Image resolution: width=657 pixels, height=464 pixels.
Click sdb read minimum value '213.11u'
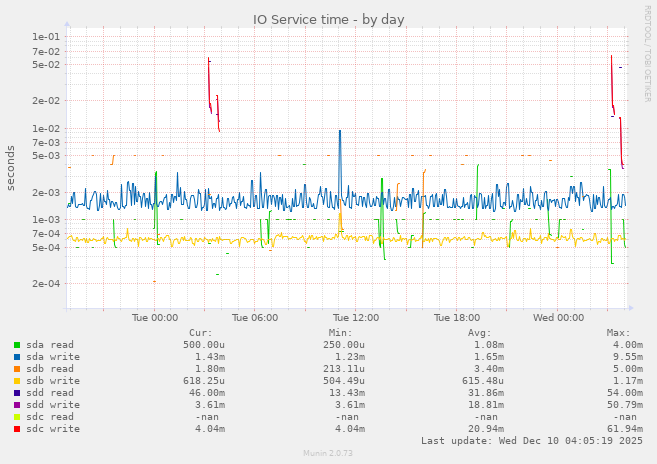(344, 369)
